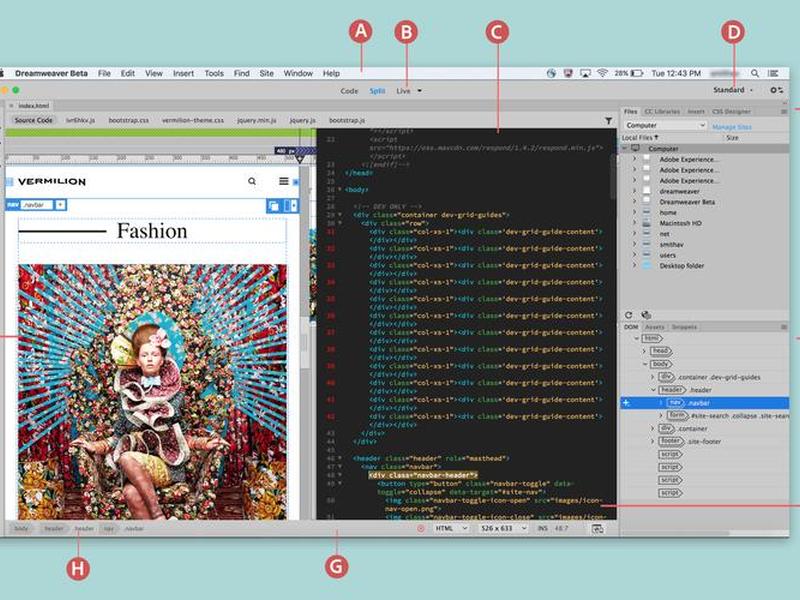Open the HTML document type dropdown
Image resolution: width=800 pixels, height=600 pixels.
click(451, 529)
